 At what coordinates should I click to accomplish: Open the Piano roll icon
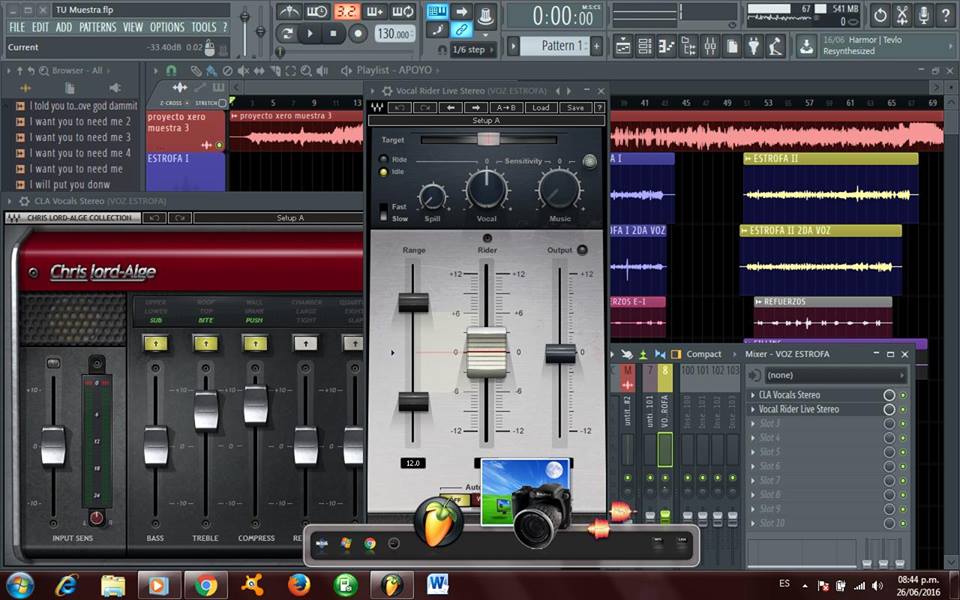point(667,47)
